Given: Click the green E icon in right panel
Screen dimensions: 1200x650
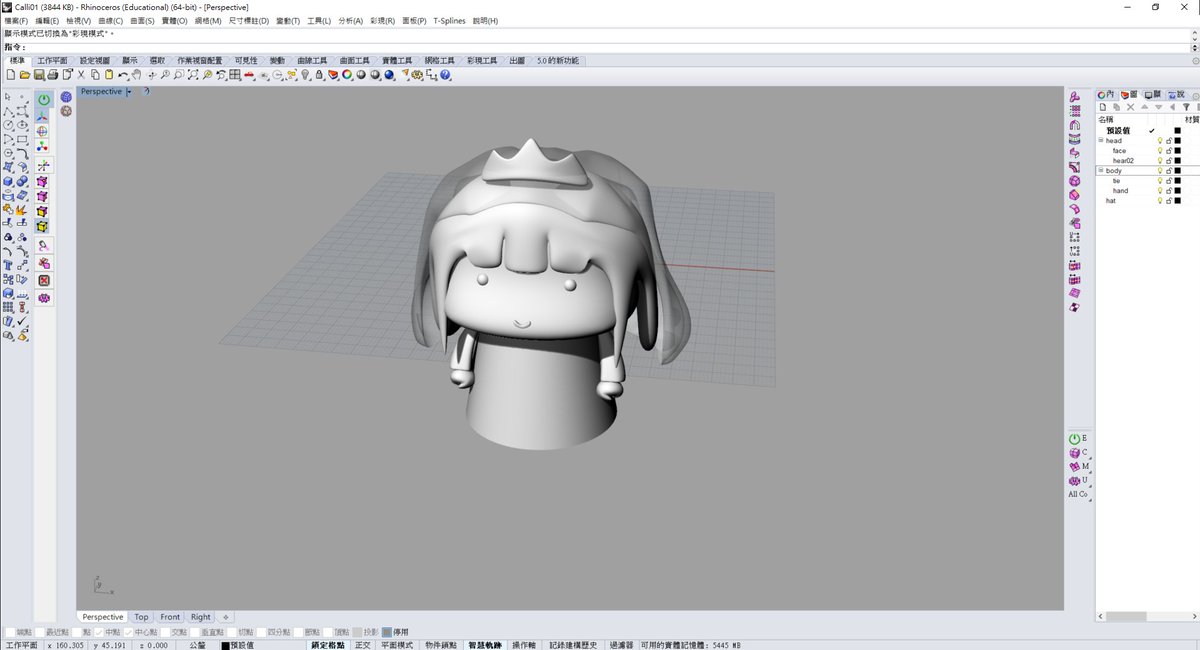Looking at the screenshot, I should pos(1076,438).
